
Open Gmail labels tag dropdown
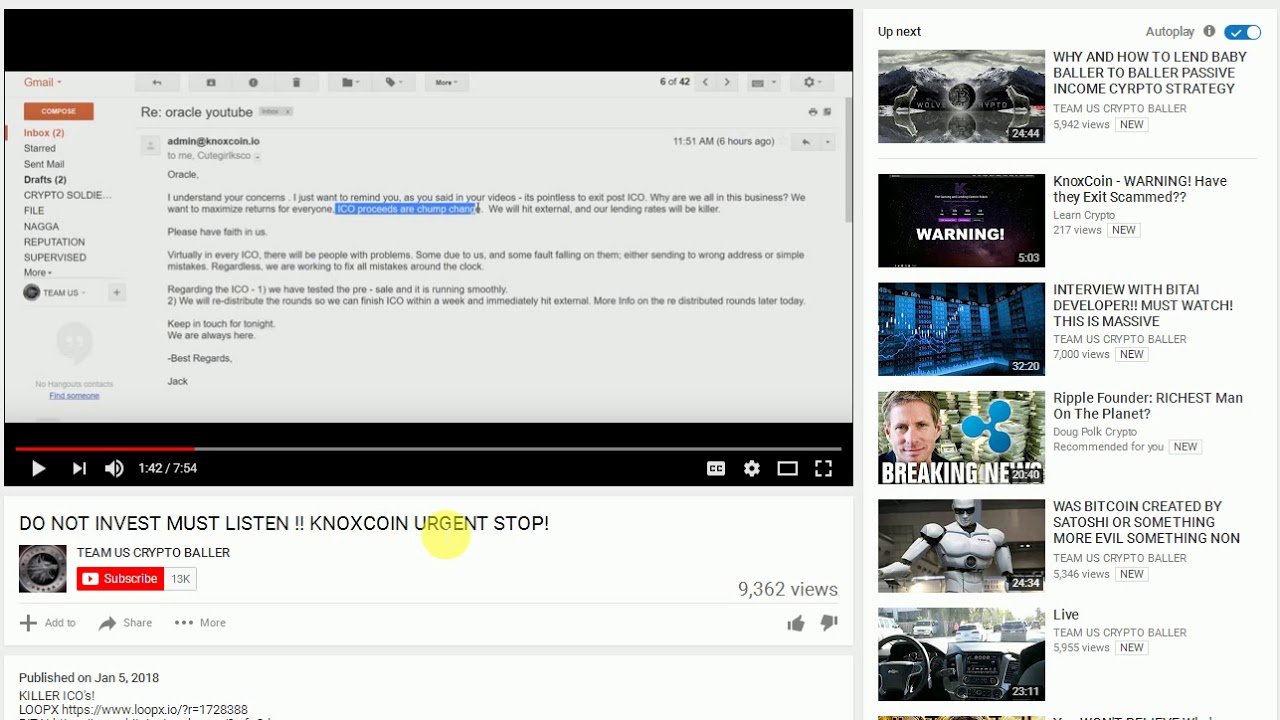(394, 82)
